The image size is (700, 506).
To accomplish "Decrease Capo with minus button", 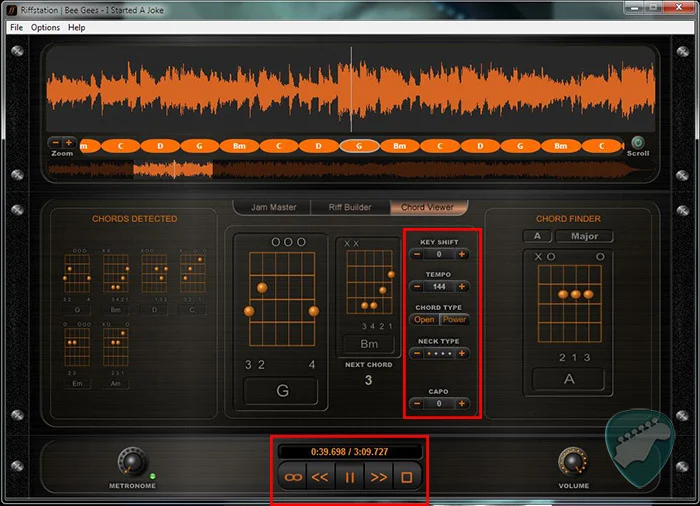I will [417, 404].
